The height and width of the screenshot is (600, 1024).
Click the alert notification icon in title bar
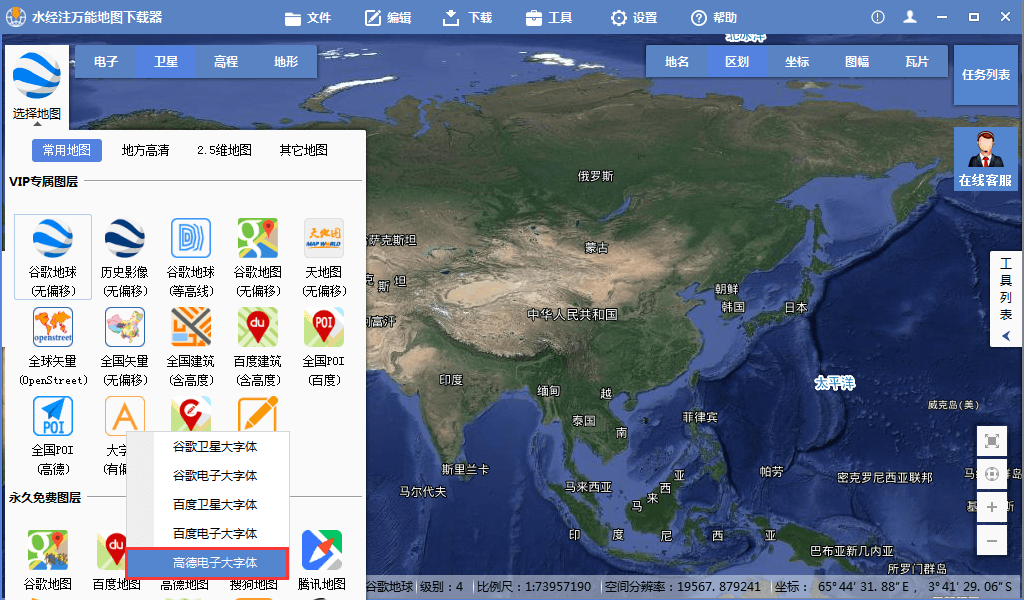pyautogui.click(x=878, y=18)
